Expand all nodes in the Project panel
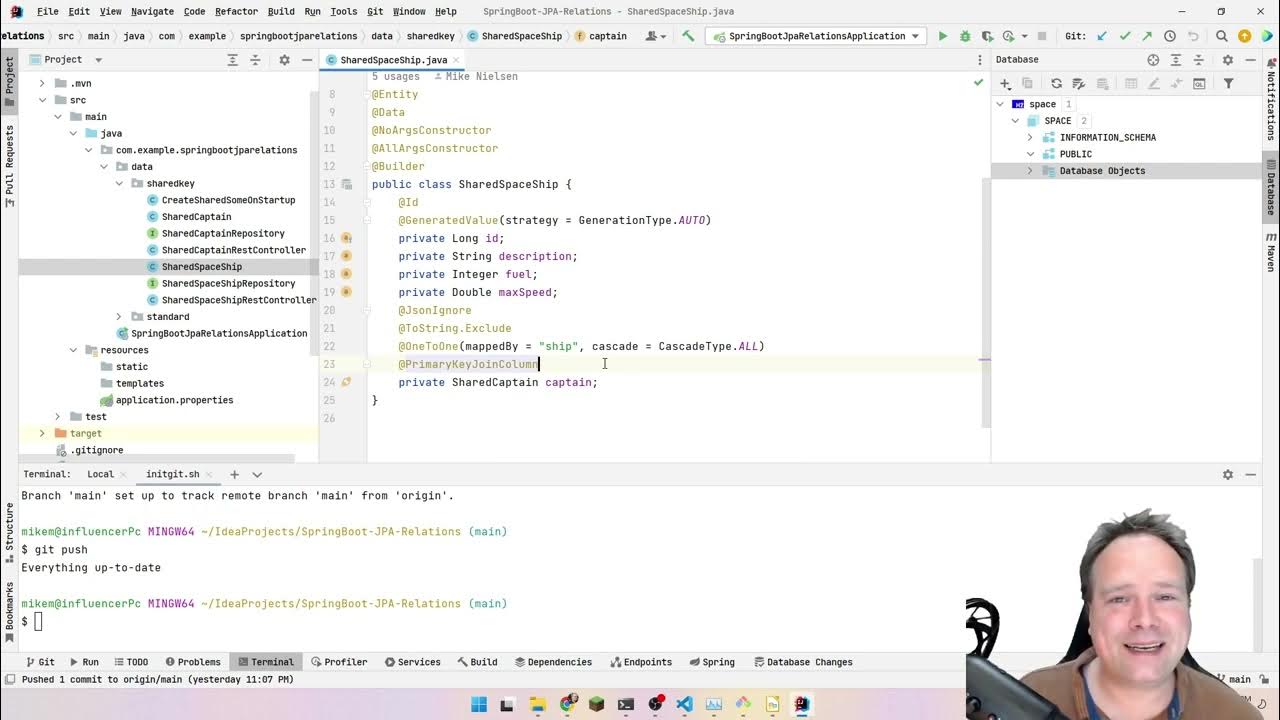The height and width of the screenshot is (720, 1280). coord(233,60)
